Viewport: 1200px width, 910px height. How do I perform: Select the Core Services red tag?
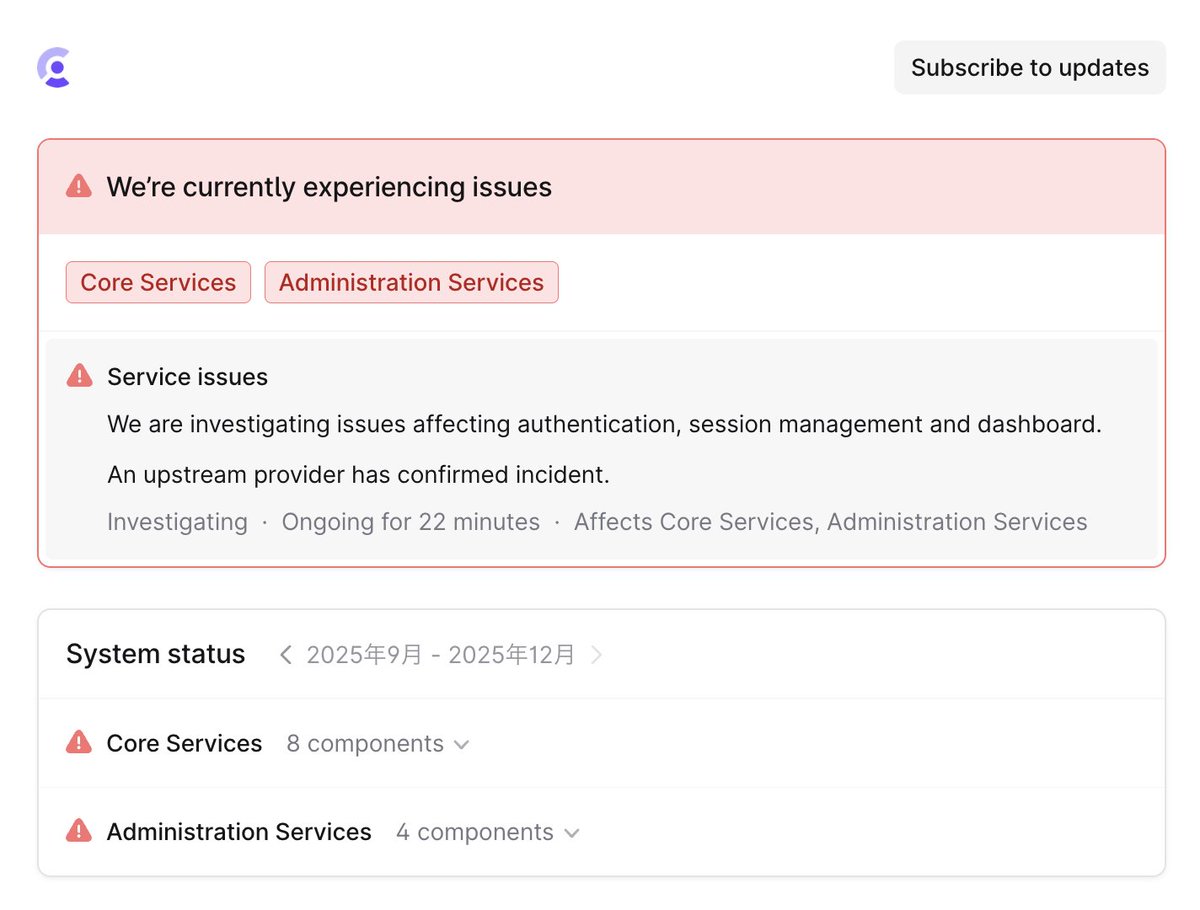tap(158, 283)
